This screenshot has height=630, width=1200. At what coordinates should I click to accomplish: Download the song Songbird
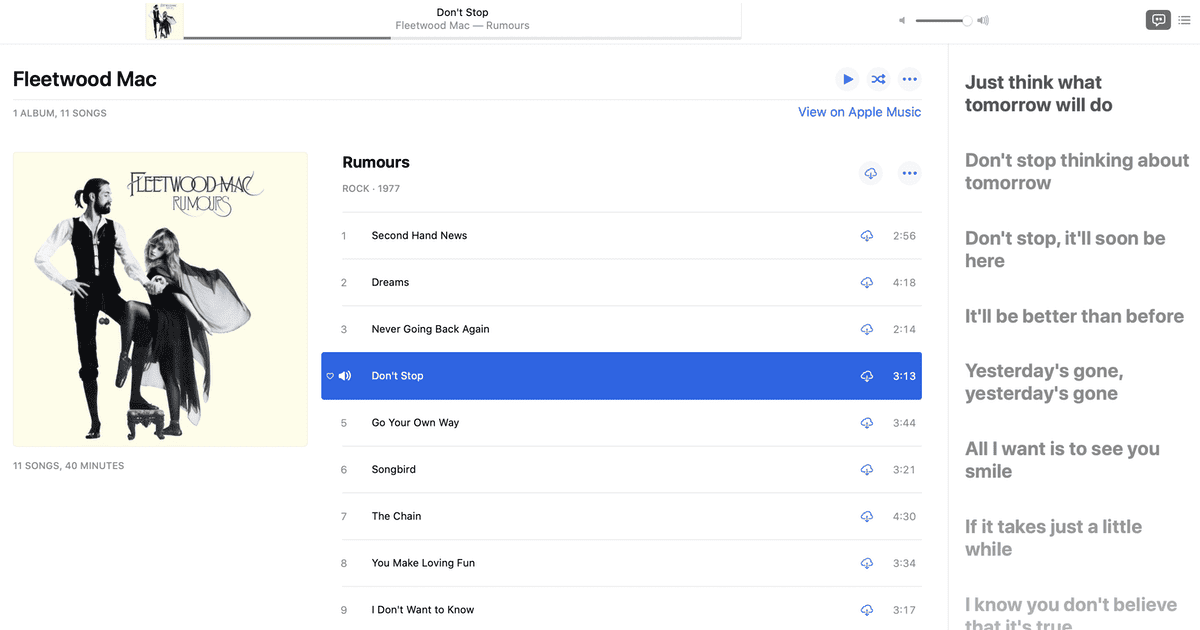point(867,470)
